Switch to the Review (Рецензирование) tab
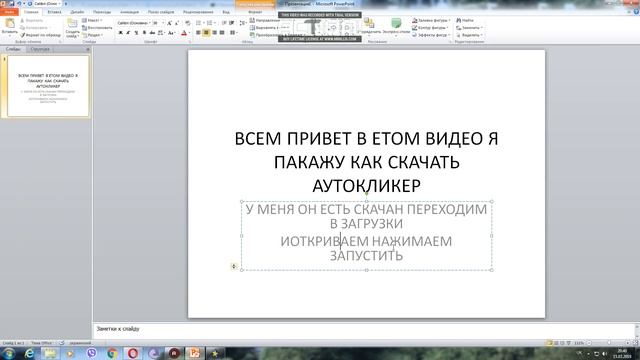640x360 pixels. click(198, 12)
